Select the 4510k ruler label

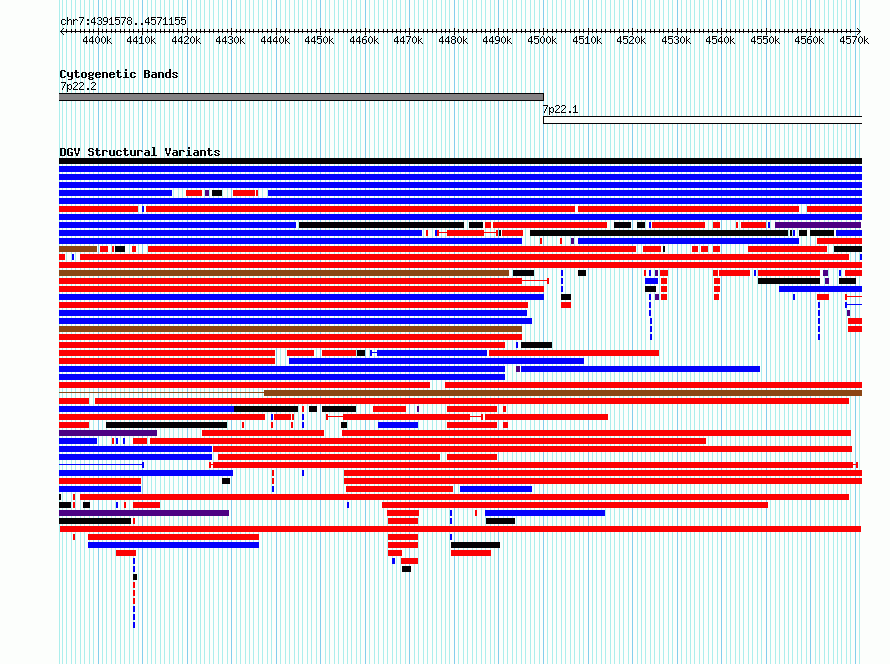pyautogui.click(x=587, y=40)
